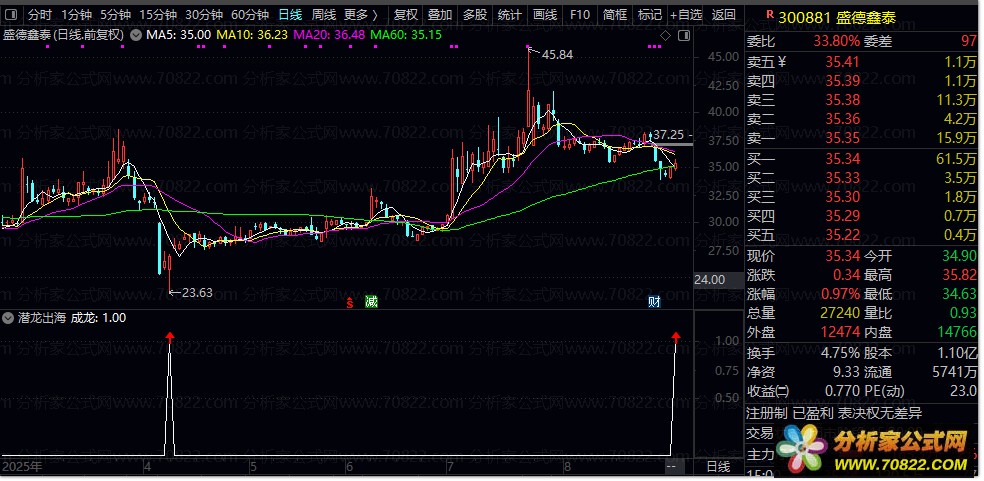The width and height of the screenshot is (984, 481).
Task: Open the 日线 period selector in the chart footer
Action: tap(719, 467)
